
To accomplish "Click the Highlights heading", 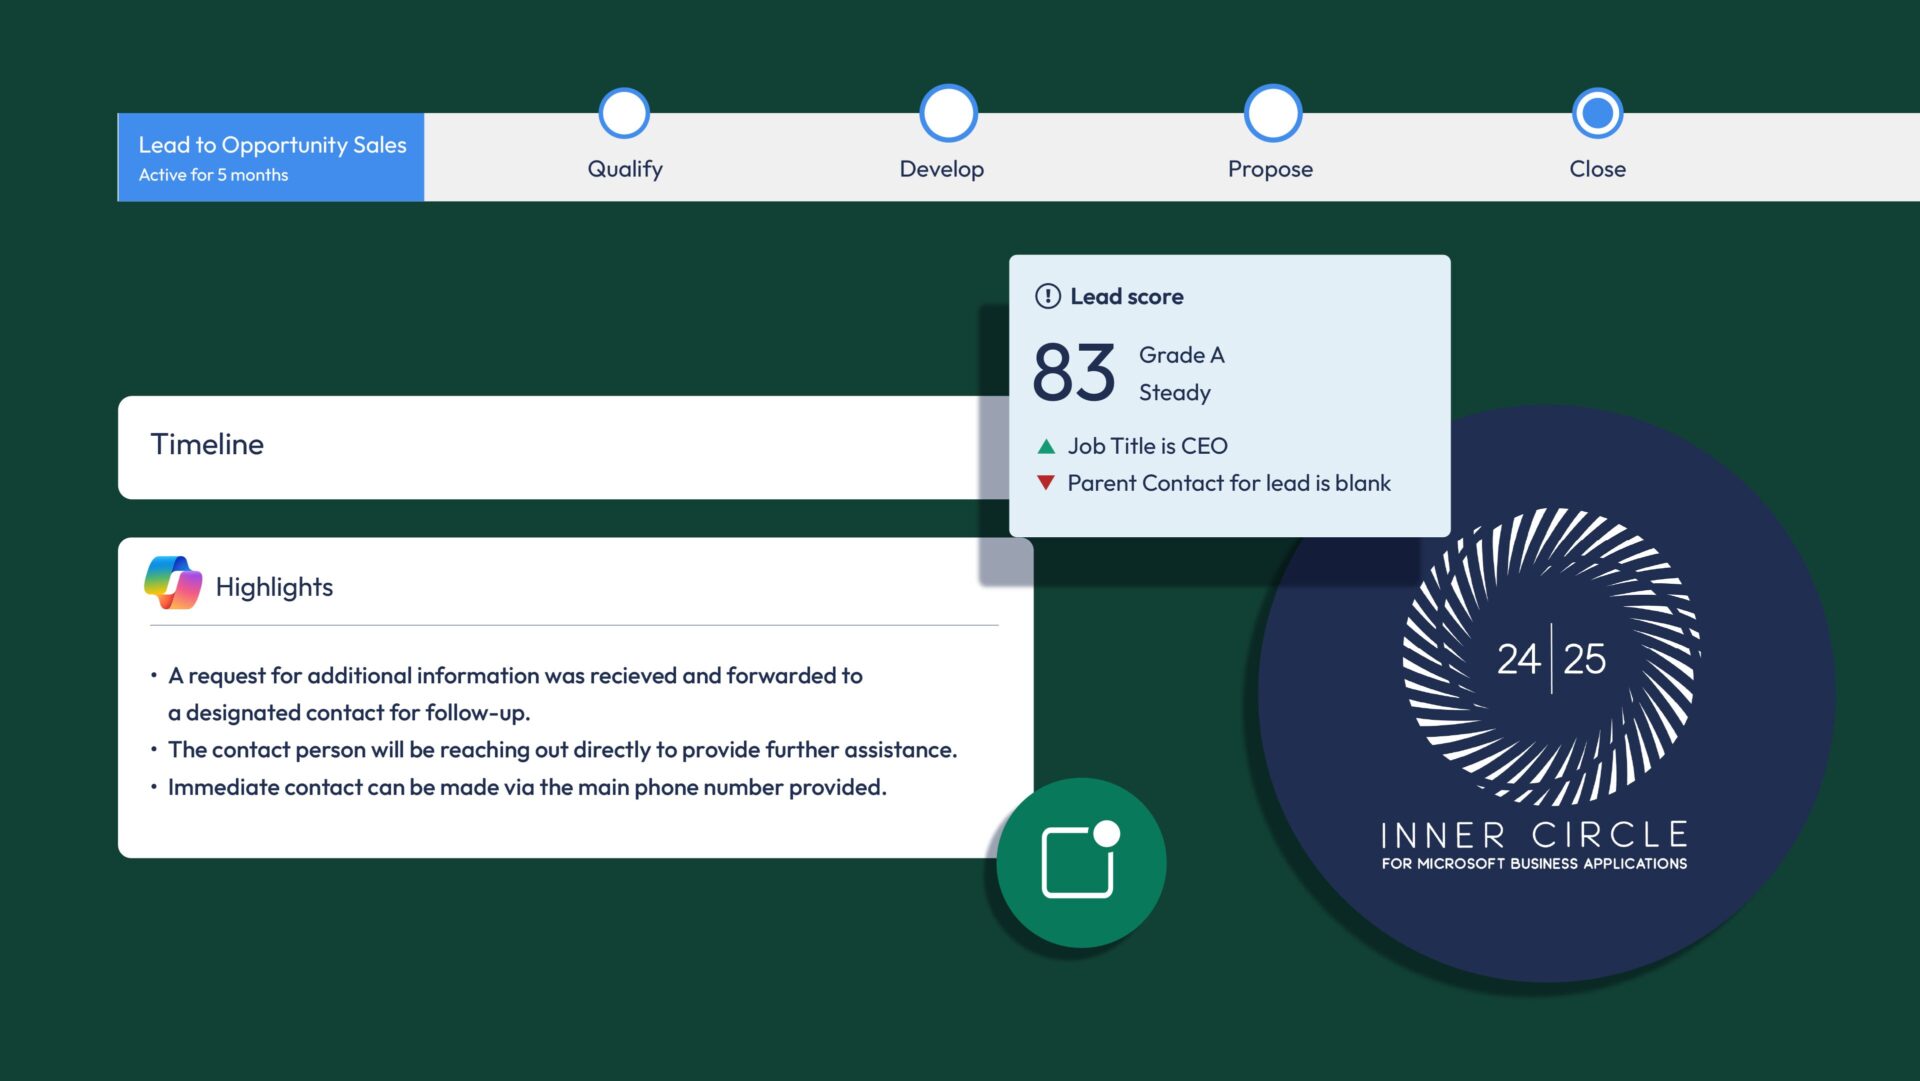I will tap(274, 587).
